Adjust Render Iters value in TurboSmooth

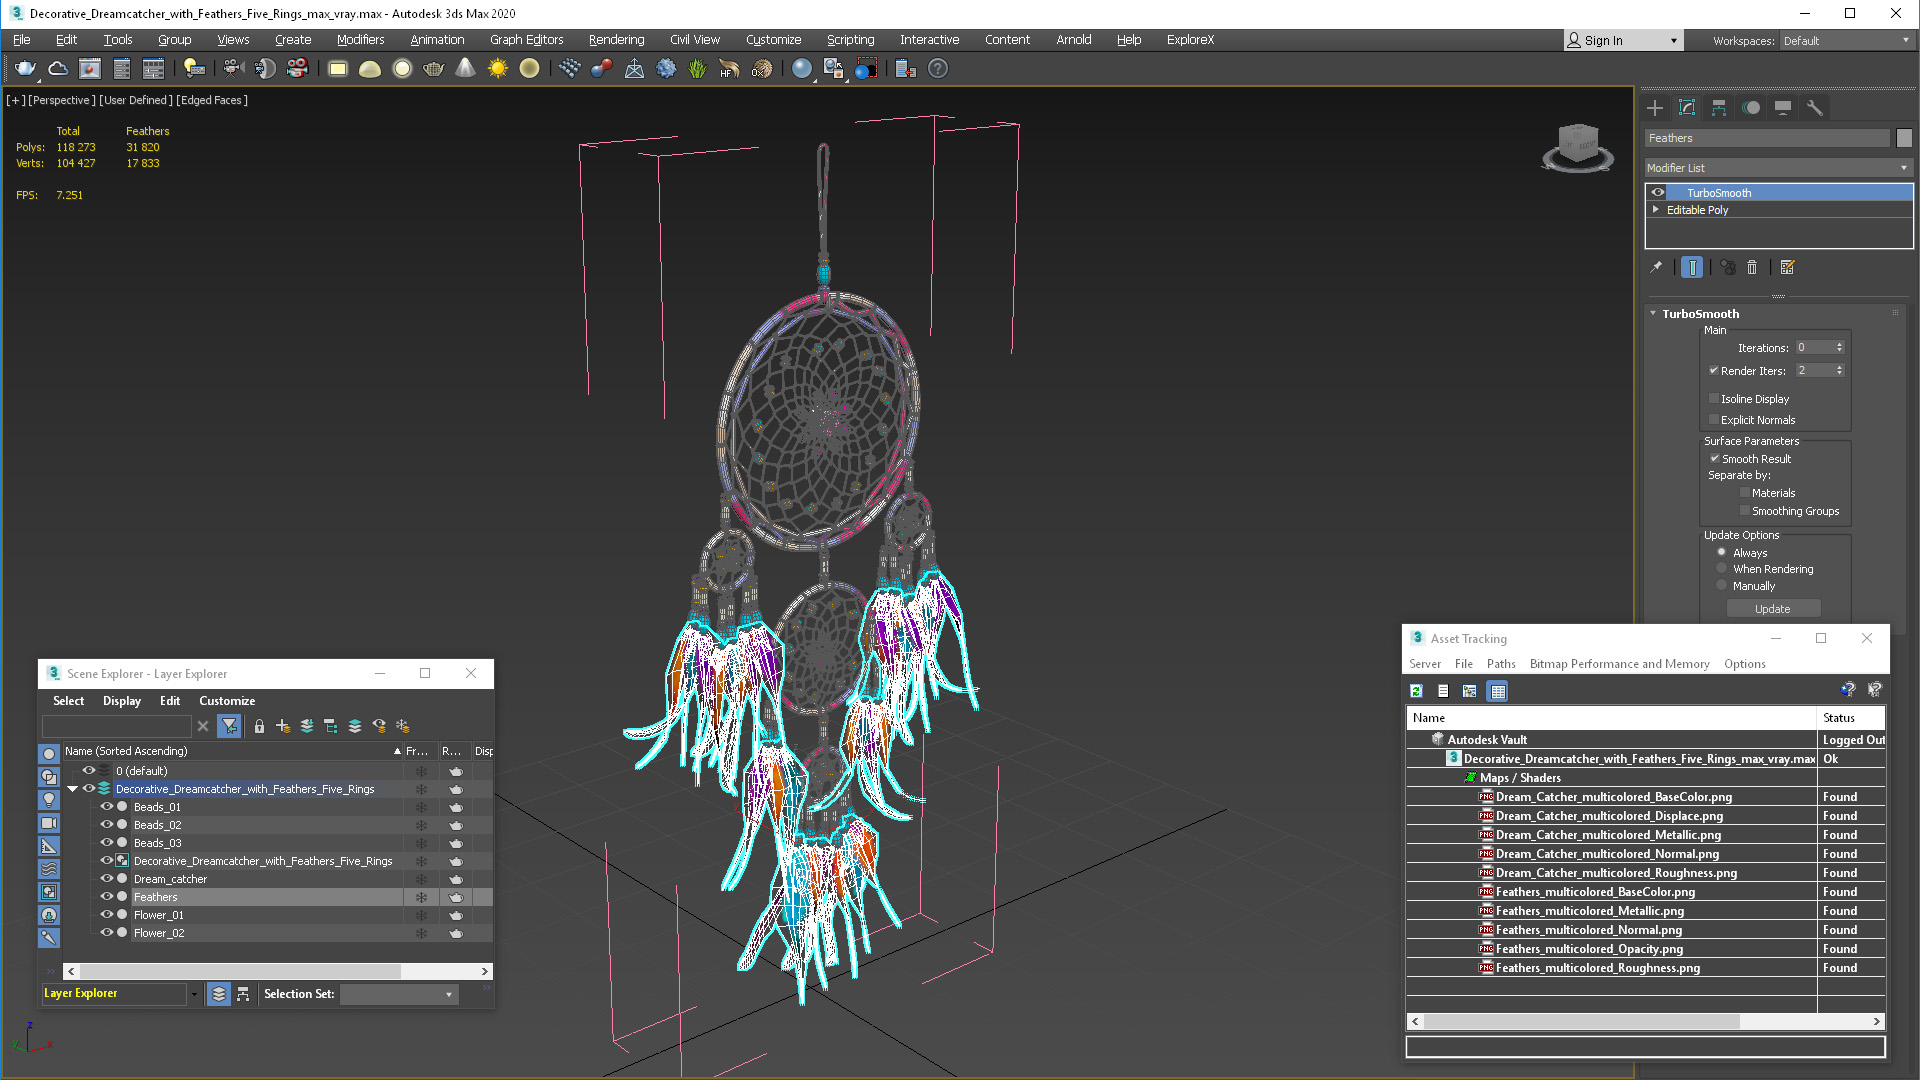click(x=1813, y=371)
